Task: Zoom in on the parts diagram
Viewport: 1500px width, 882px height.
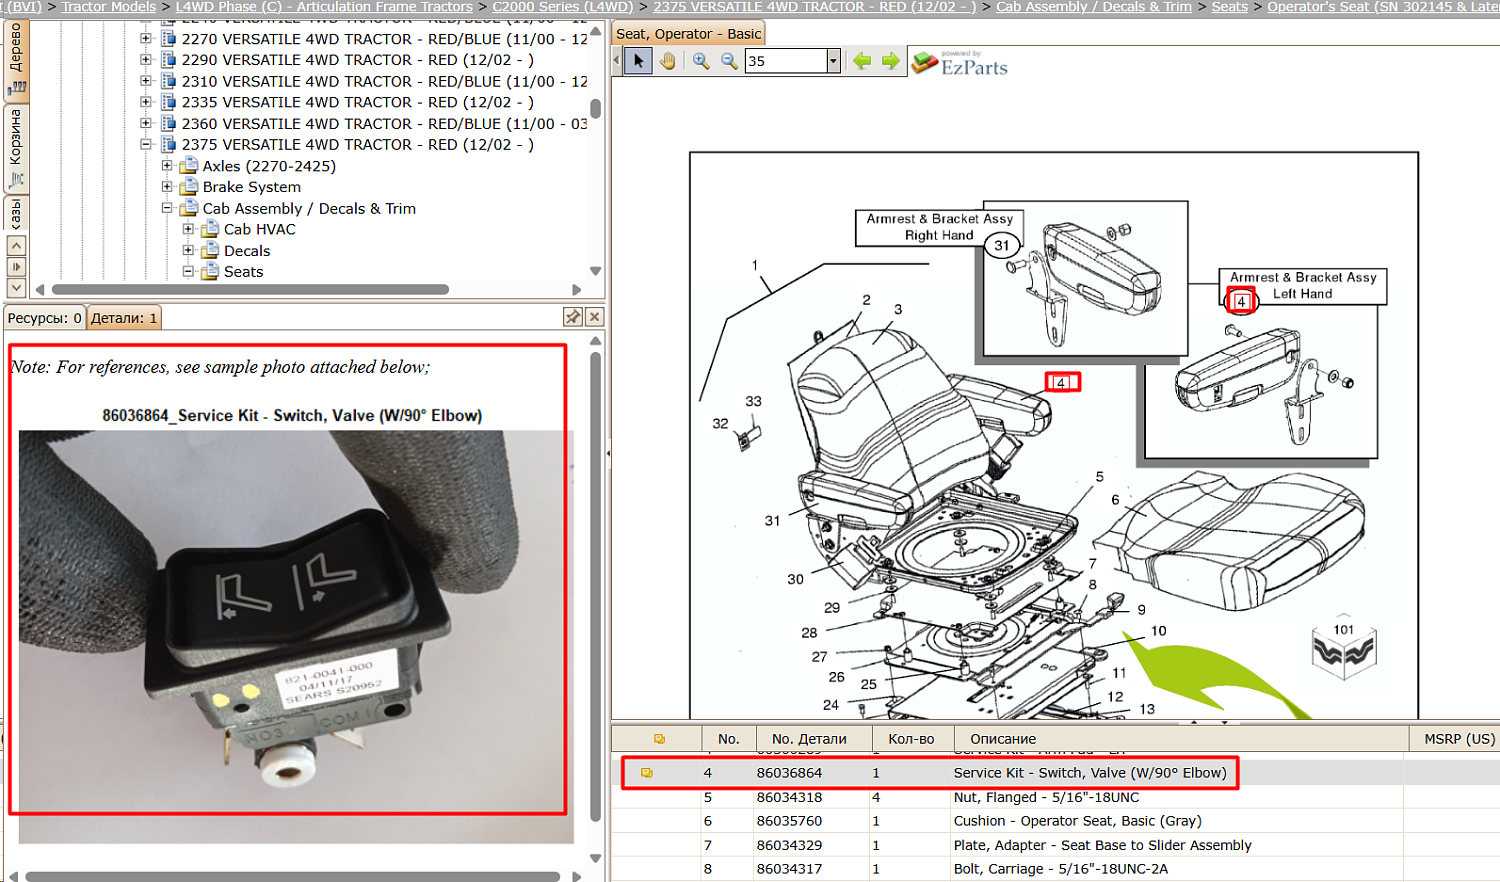Action: (701, 61)
